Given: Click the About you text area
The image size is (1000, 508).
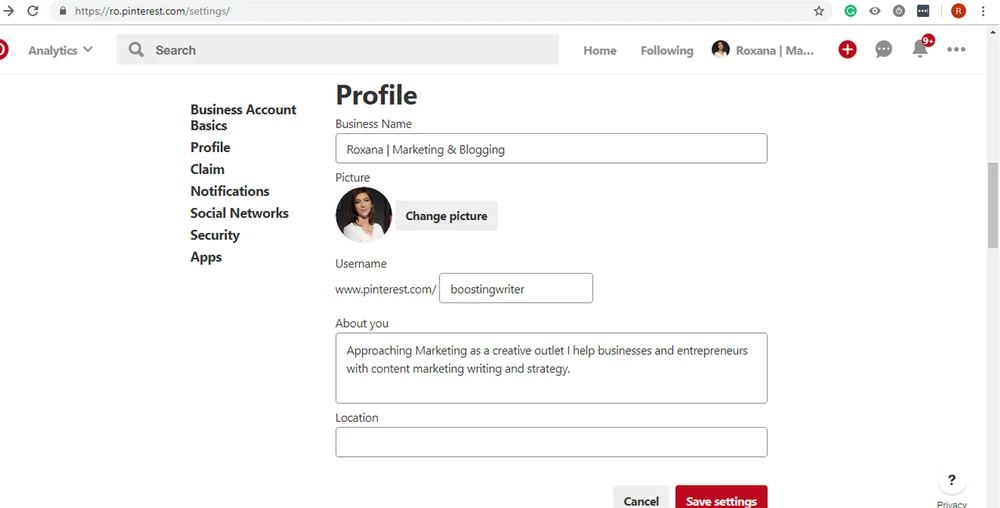Looking at the screenshot, I should 551,368.
